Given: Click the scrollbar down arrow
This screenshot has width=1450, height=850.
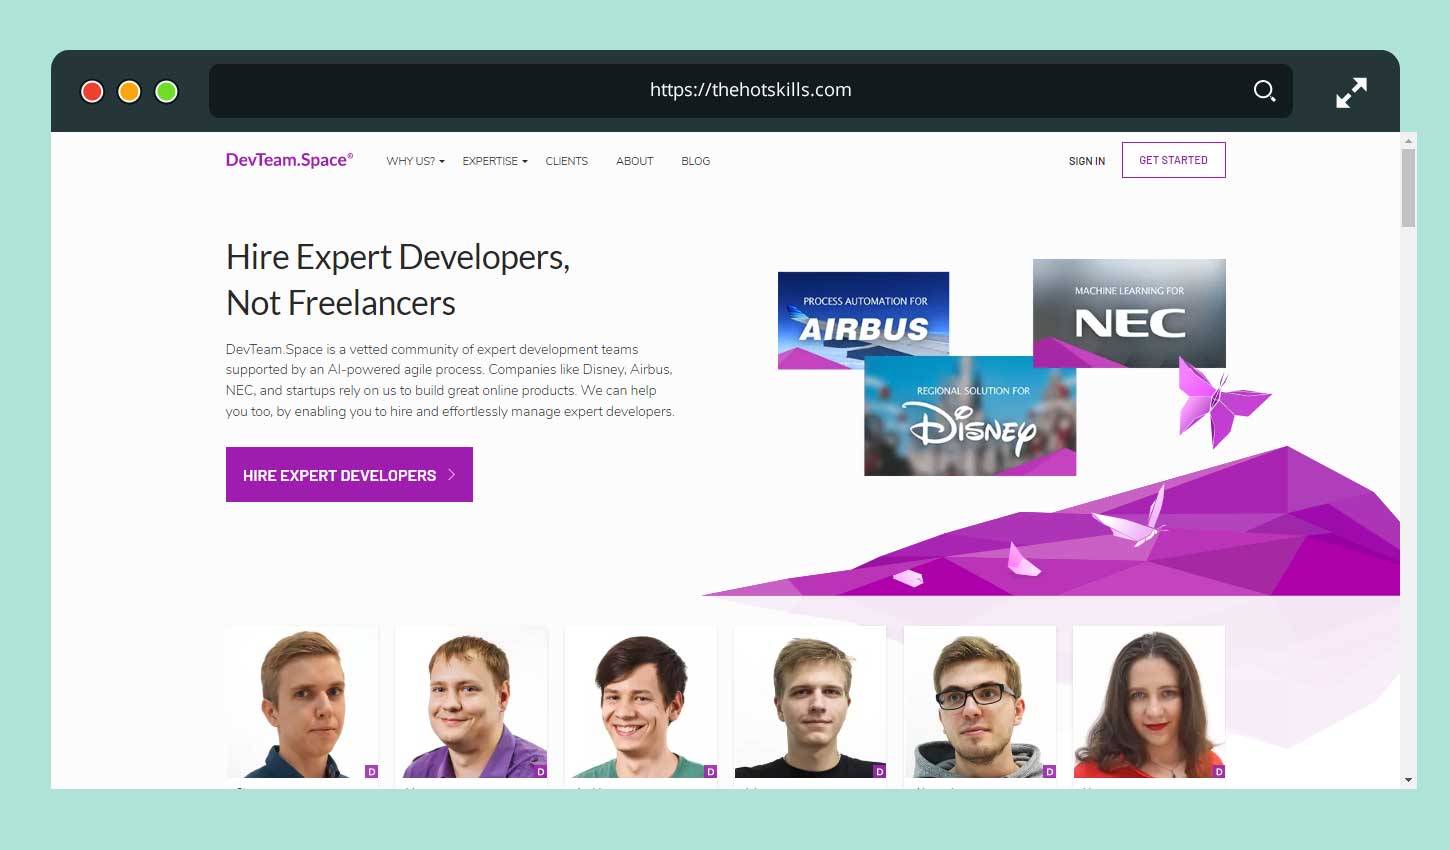Looking at the screenshot, I should [1408, 780].
